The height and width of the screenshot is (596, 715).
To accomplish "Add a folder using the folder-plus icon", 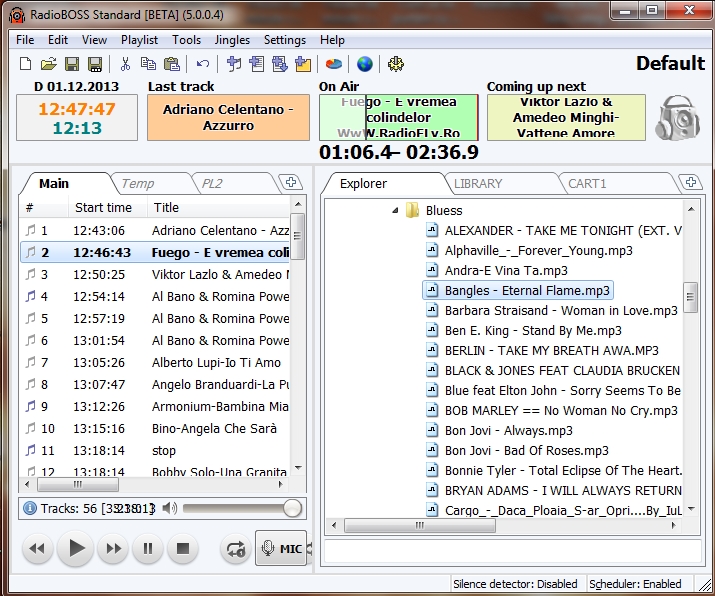I will [303, 64].
